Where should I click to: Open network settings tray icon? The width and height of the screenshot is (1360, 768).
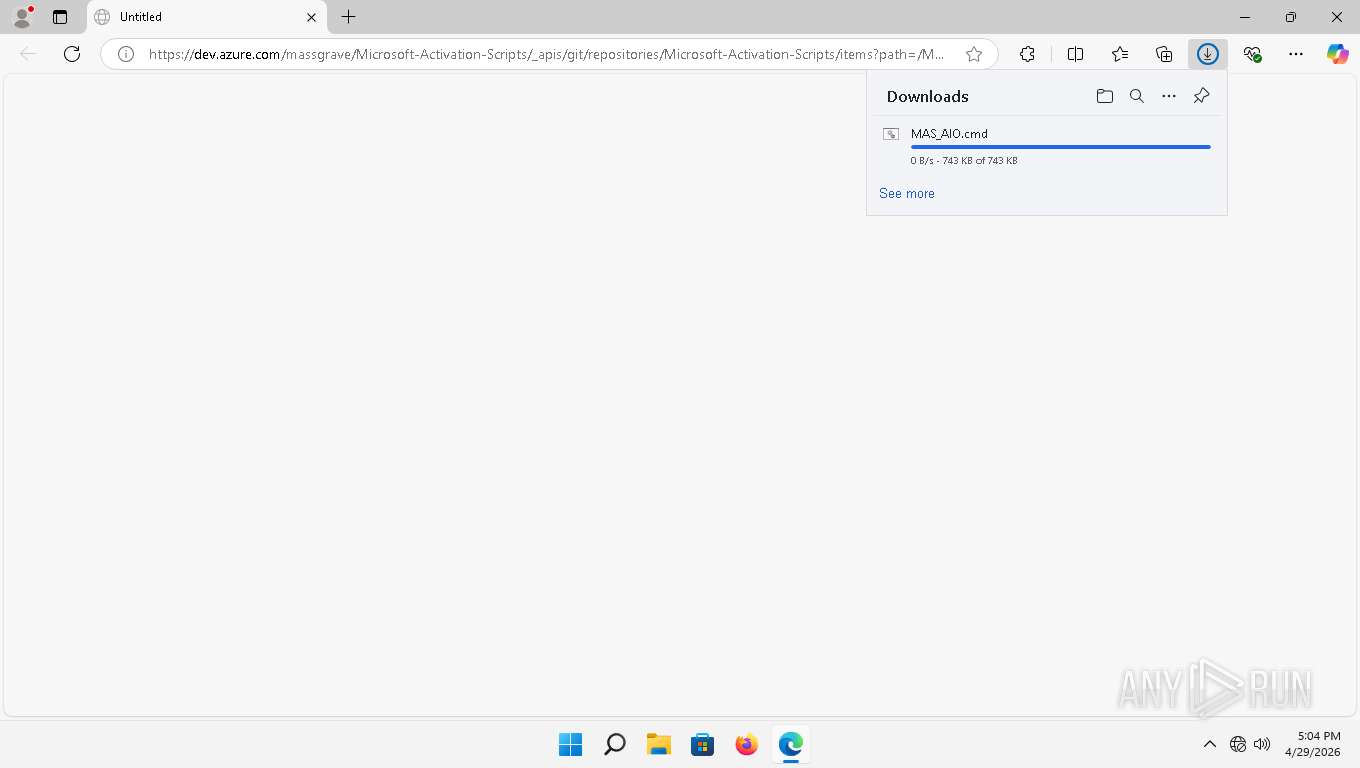[1238, 744]
